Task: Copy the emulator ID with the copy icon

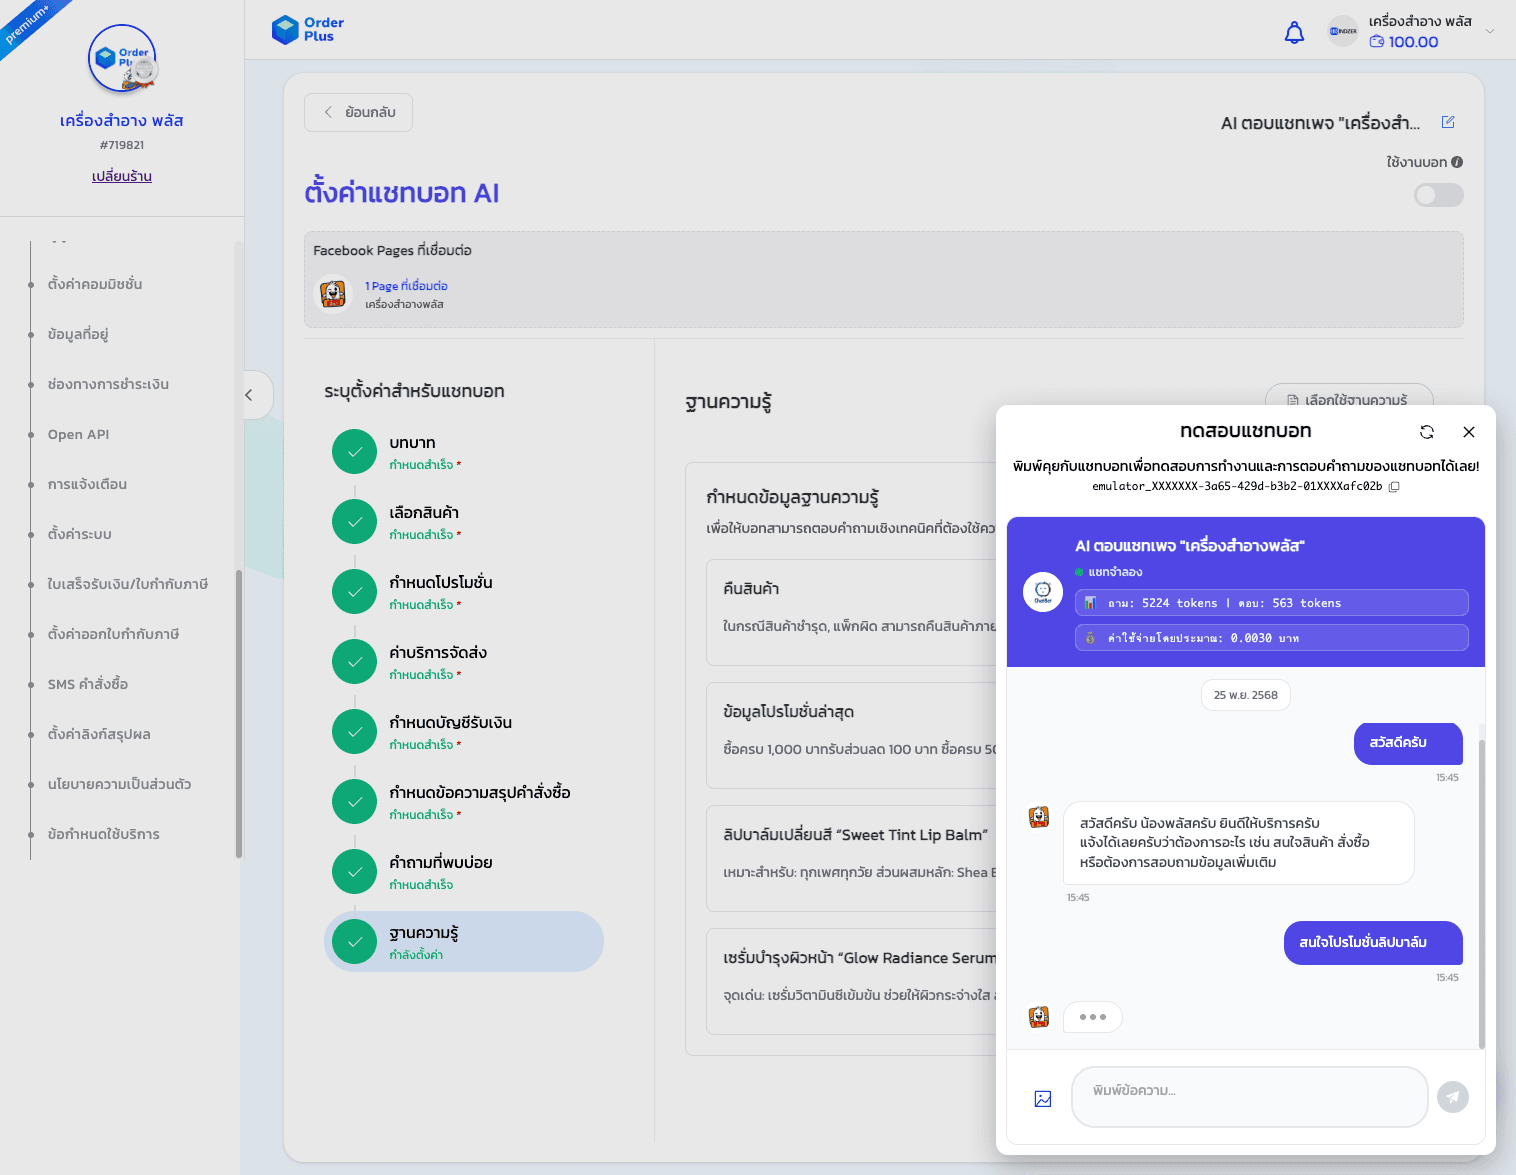Action: coord(1396,487)
